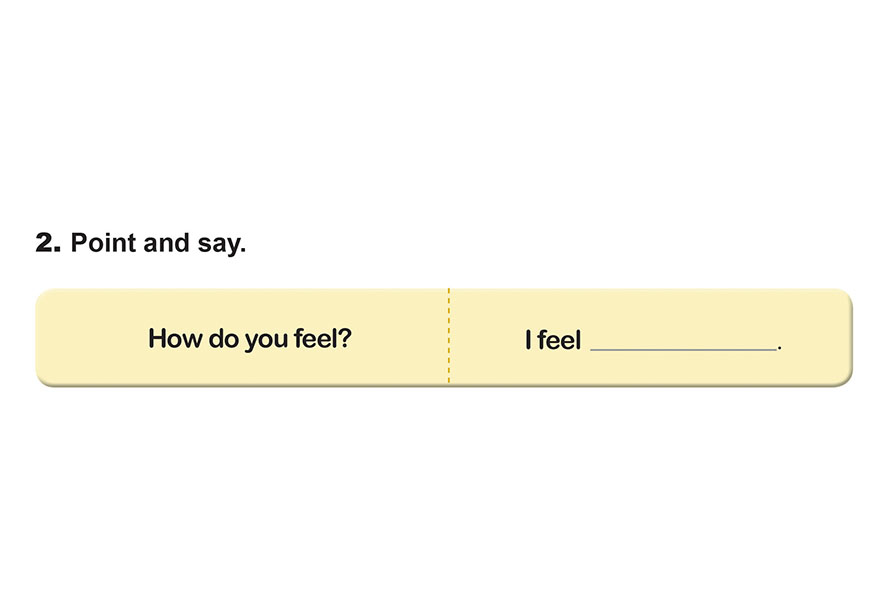Click the word "Point" in the heading
The width and height of the screenshot is (873, 612).
(104, 243)
